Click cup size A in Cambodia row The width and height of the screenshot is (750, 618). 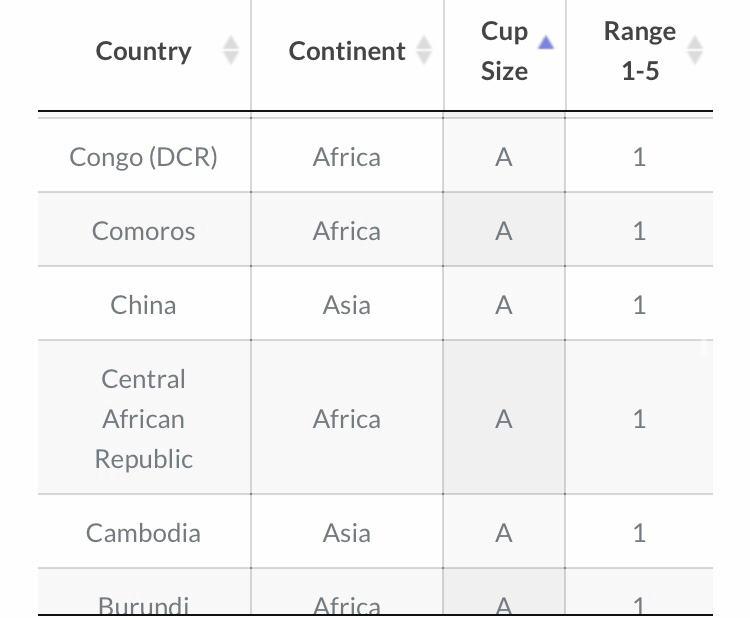(504, 533)
